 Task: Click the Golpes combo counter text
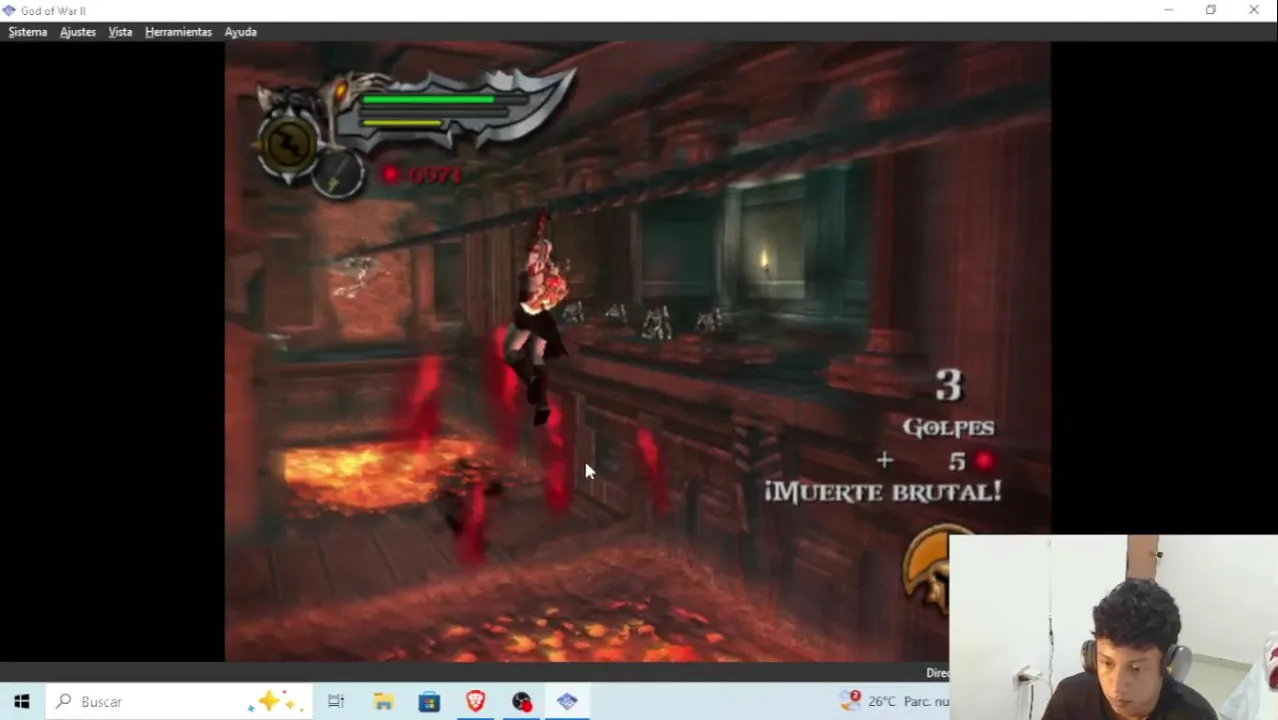pyautogui.click(x=948, y=428)
